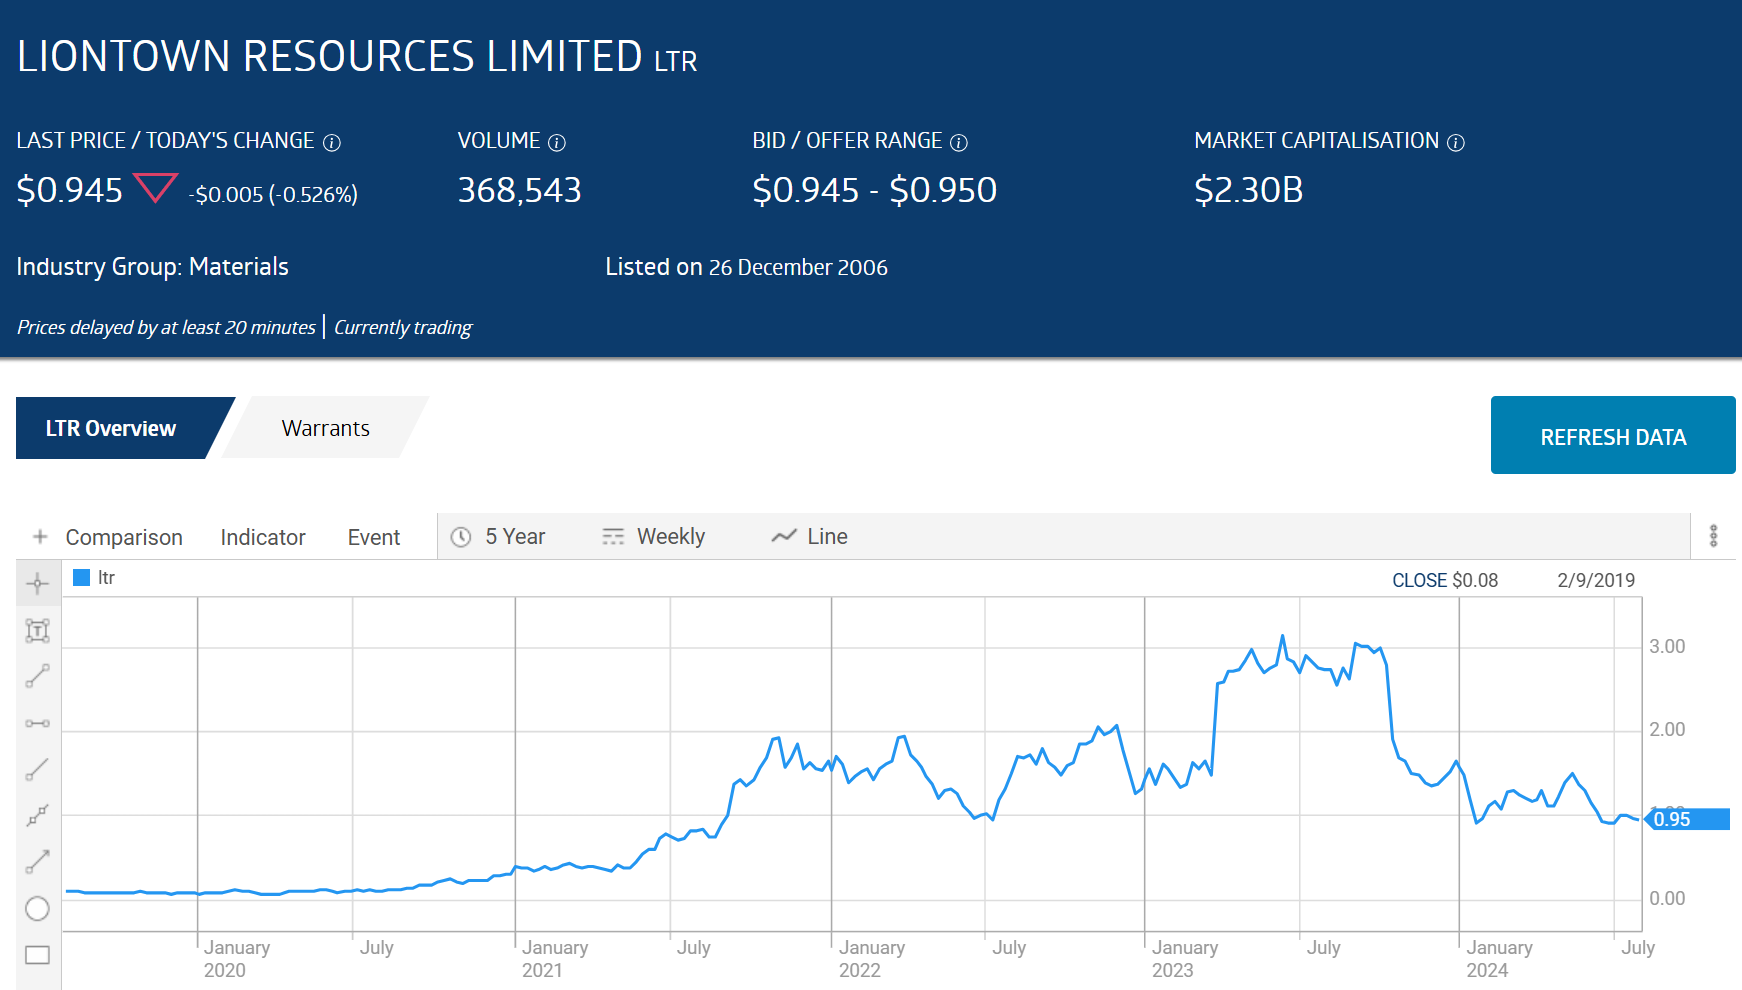The width and height of the screenshot is (1742, 990).
Task: Open the Indicator menu
Action: point(263,538)
